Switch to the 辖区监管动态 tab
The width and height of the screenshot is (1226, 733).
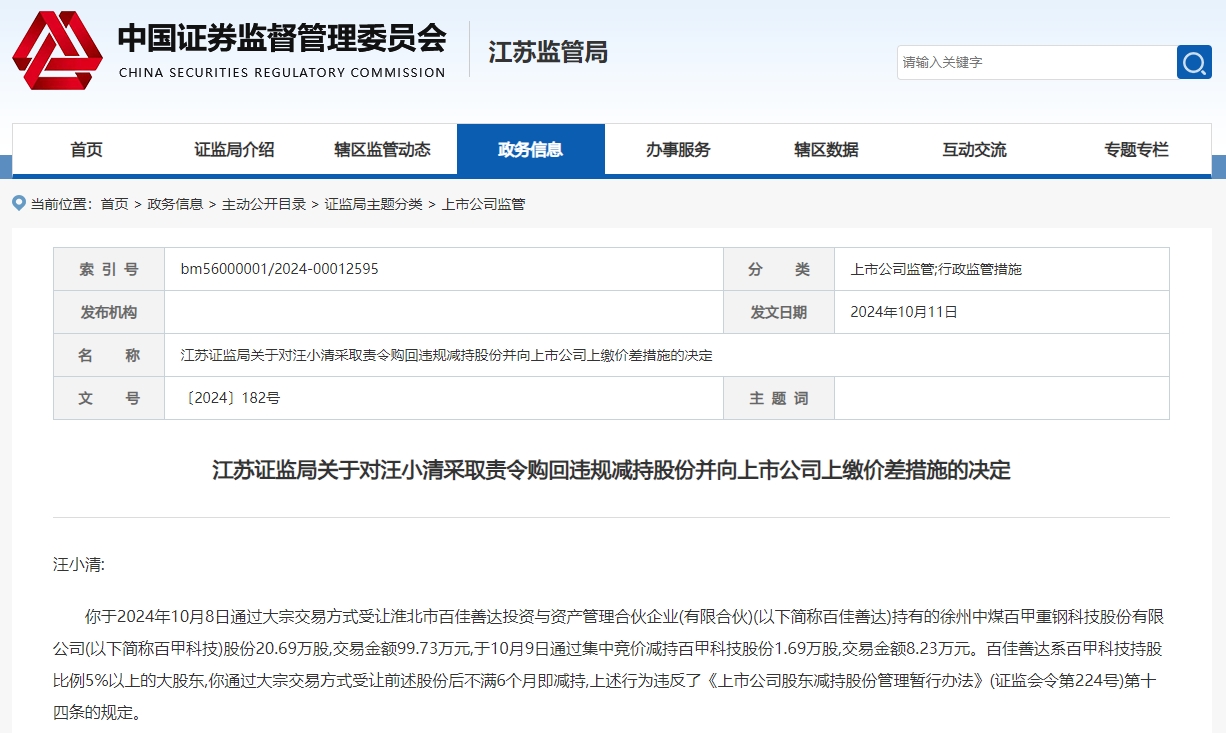click(382, 150)
